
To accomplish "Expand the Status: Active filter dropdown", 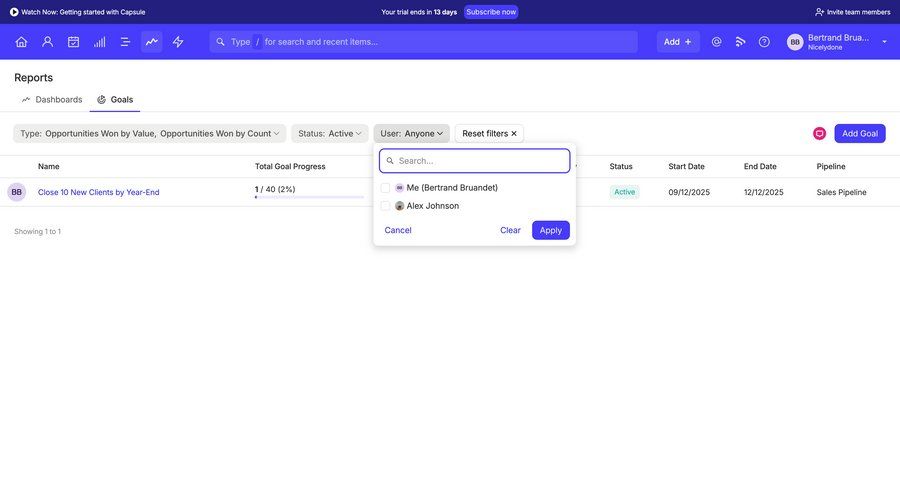I will pos(330,134).
